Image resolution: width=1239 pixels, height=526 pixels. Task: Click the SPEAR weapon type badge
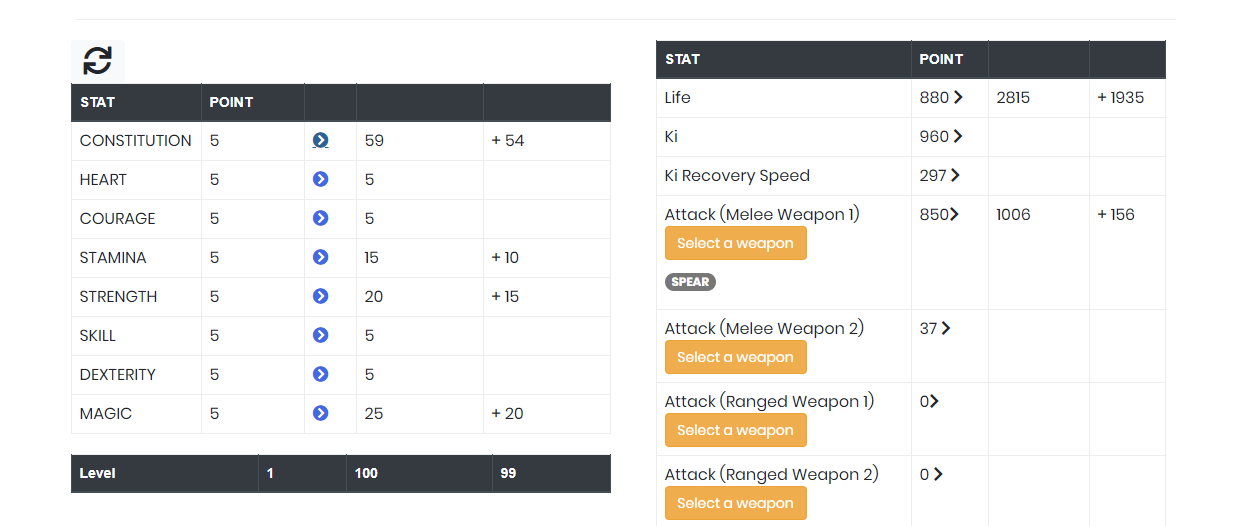point(690,282)
